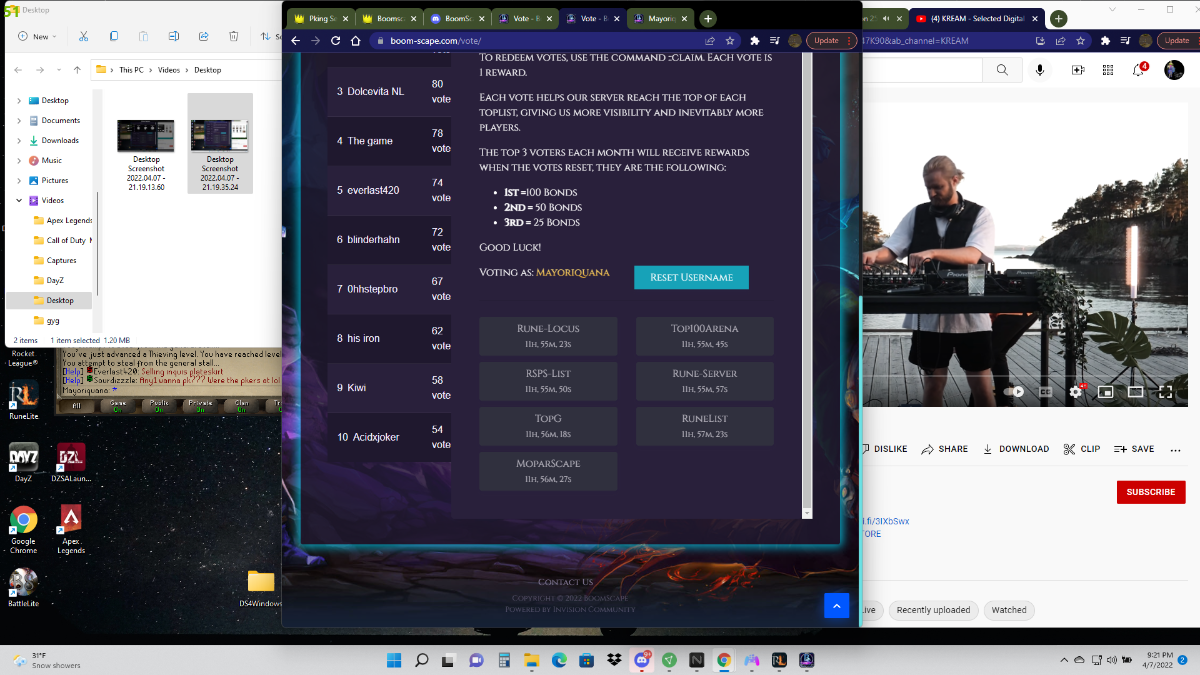Switch YouTube player to theater mode
The width and height of the screenshot is (1200, 675).
click(1135, 392)
